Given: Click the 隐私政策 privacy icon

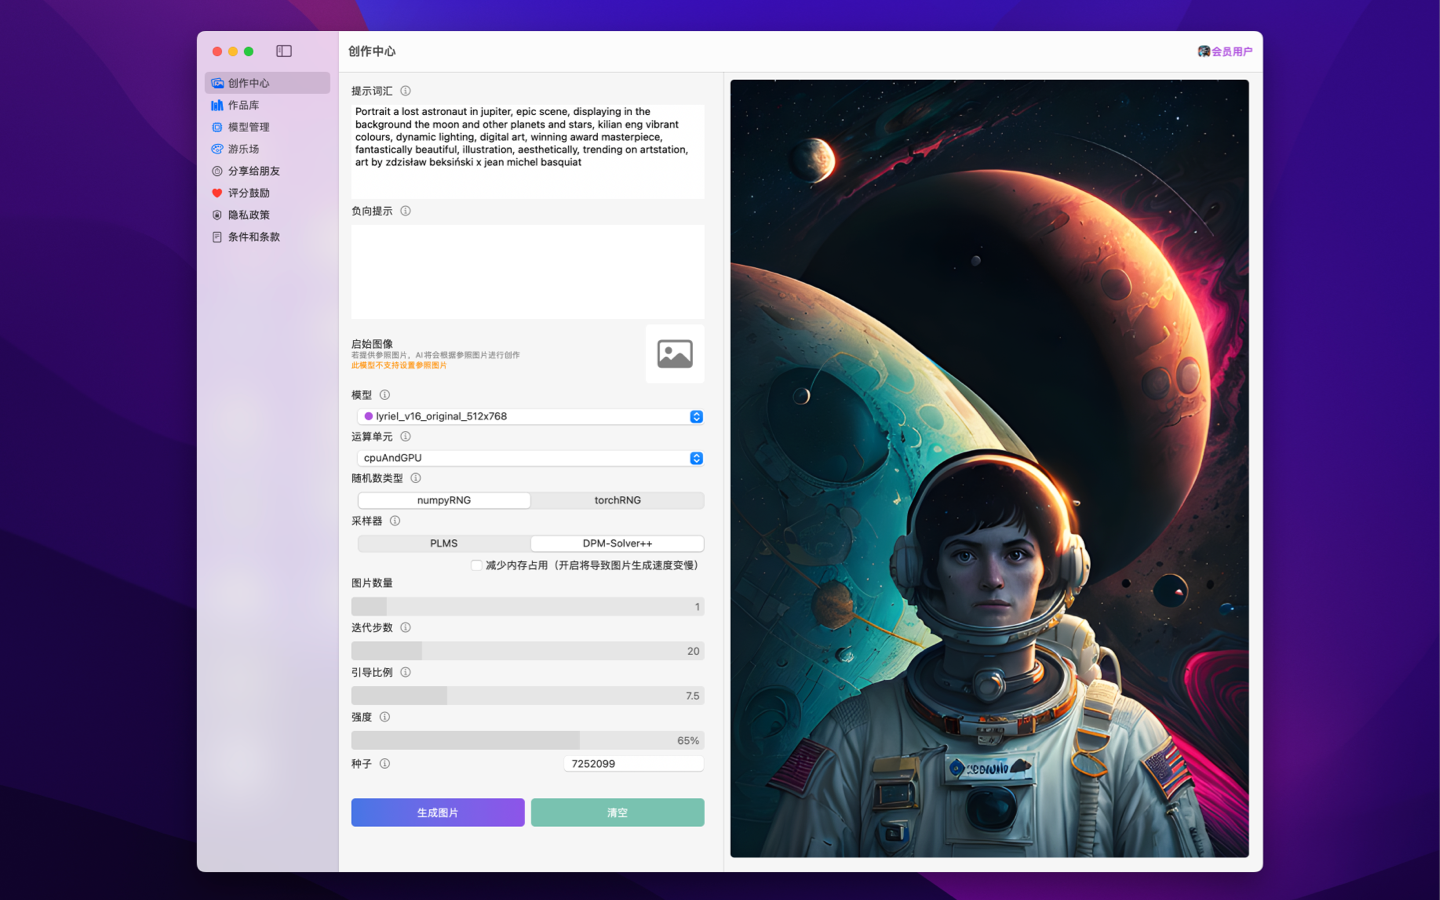Looking at the screenshot, I should point(217,215).
